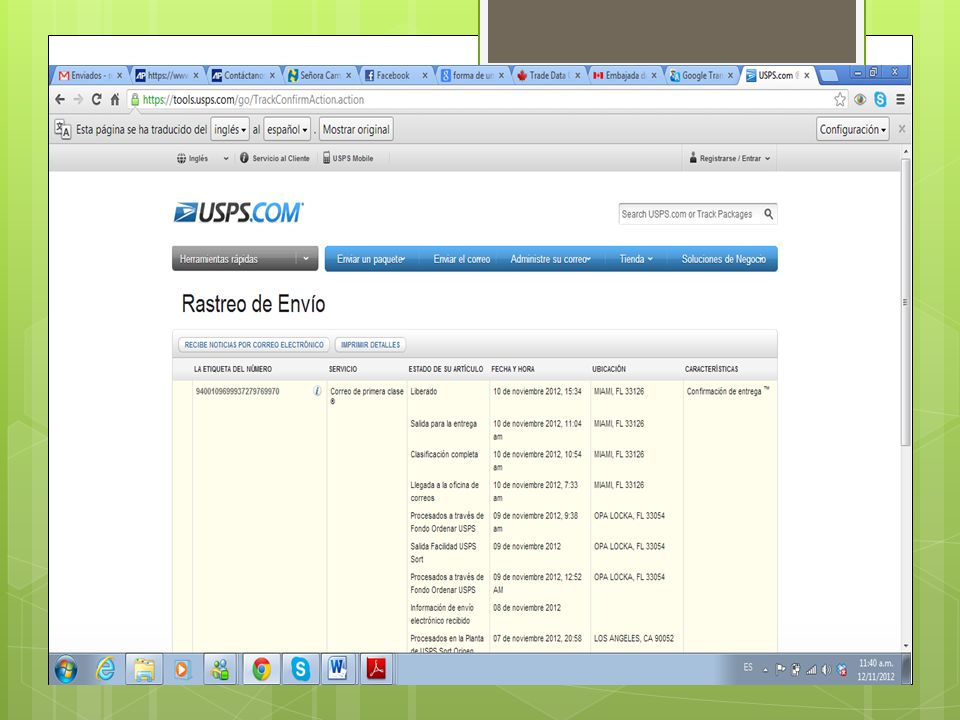Click the USPS.COM logo
This screenshot has height=720, width=960.
tap(239, 212)
